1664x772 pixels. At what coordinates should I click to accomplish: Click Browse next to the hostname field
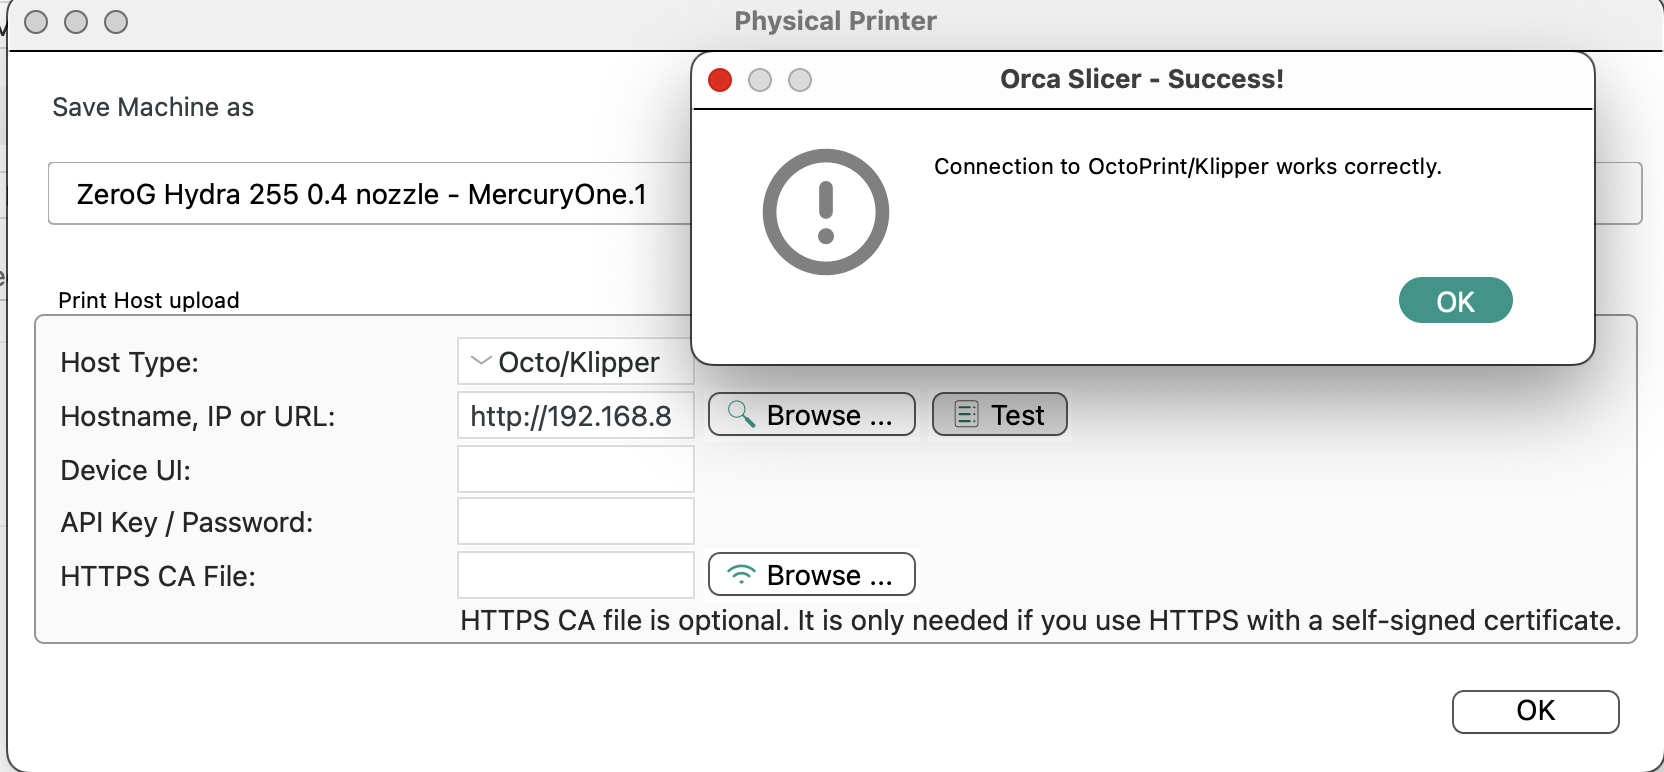(811, 414)
